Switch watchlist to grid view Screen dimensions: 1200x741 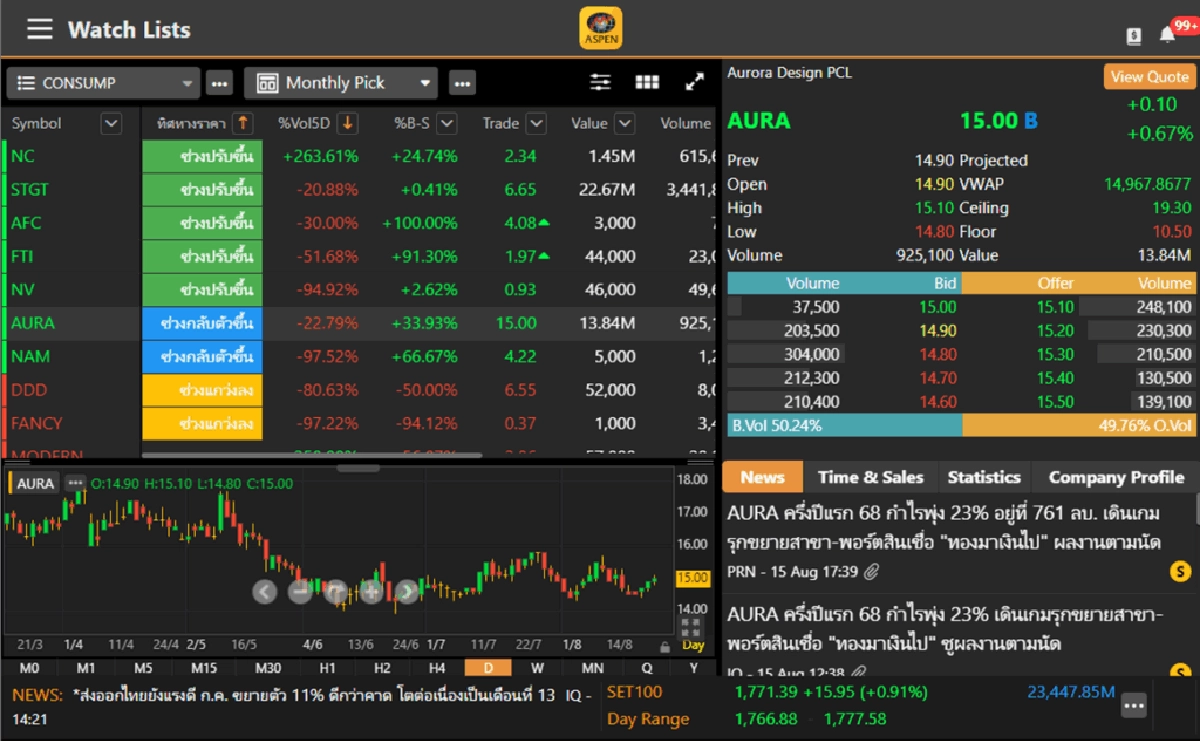647,83
